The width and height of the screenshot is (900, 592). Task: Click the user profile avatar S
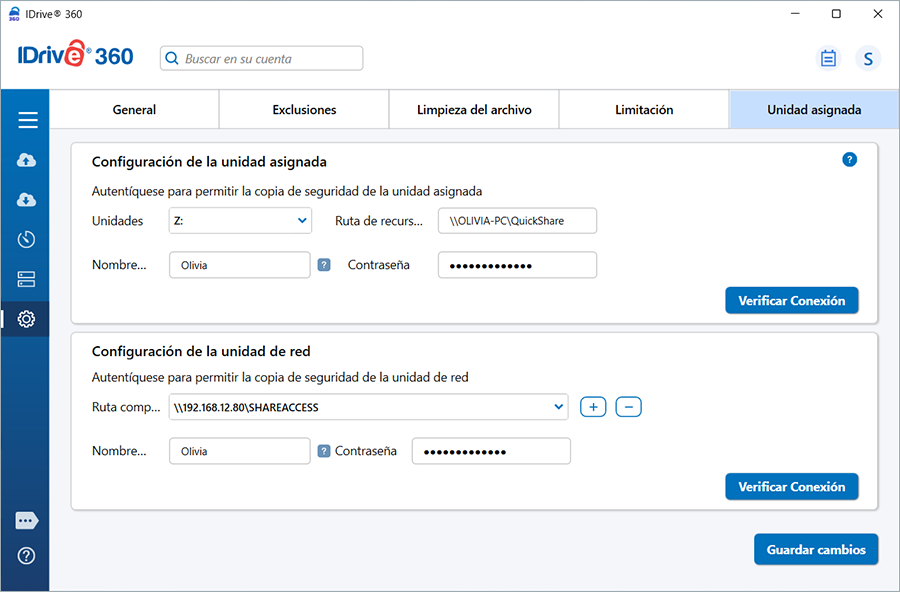[x=868, y=58]
